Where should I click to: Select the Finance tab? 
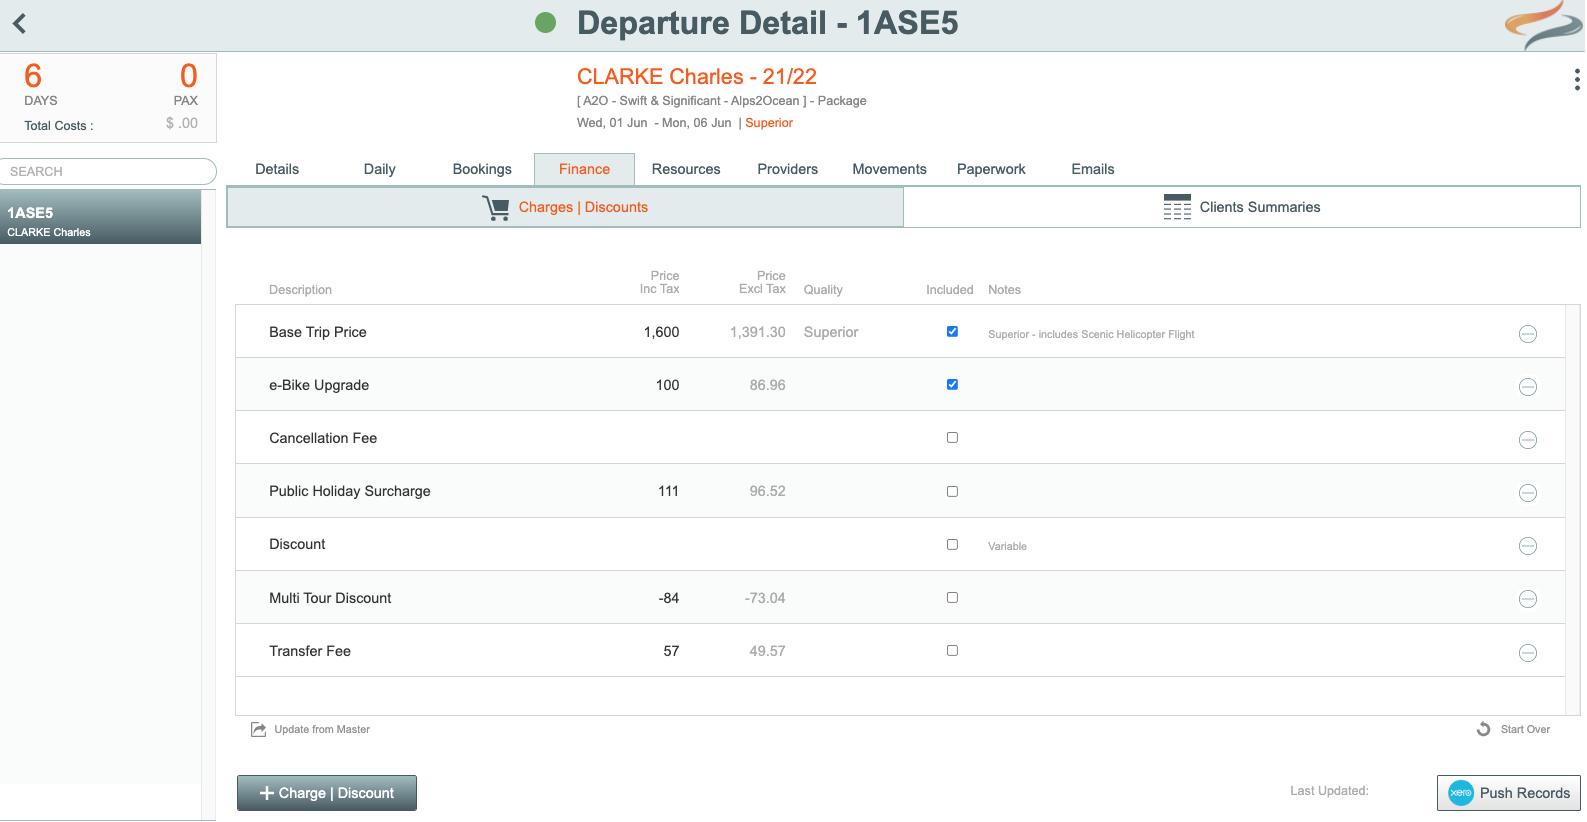pyautogui.click(x=584, y=169)
